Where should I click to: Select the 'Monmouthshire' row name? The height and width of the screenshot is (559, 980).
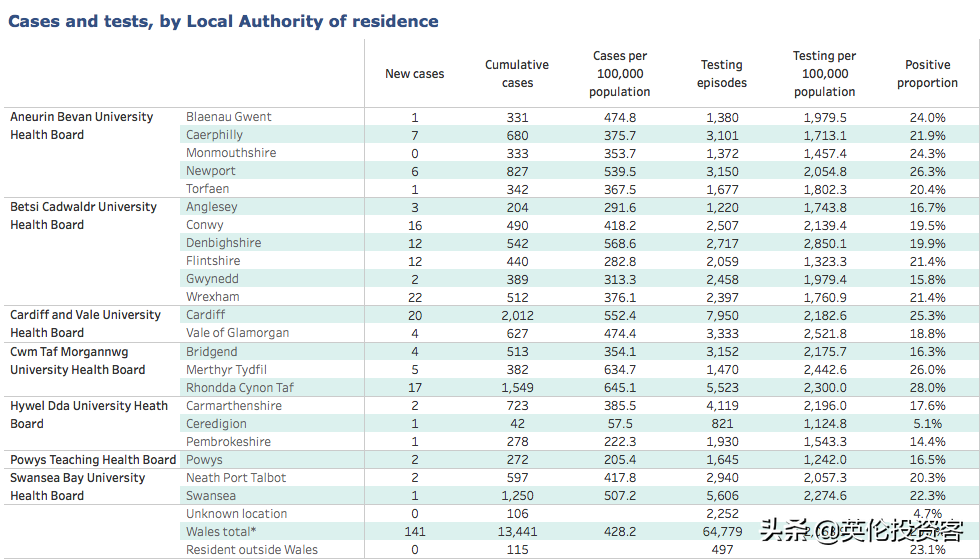click(x=231, y=153)
